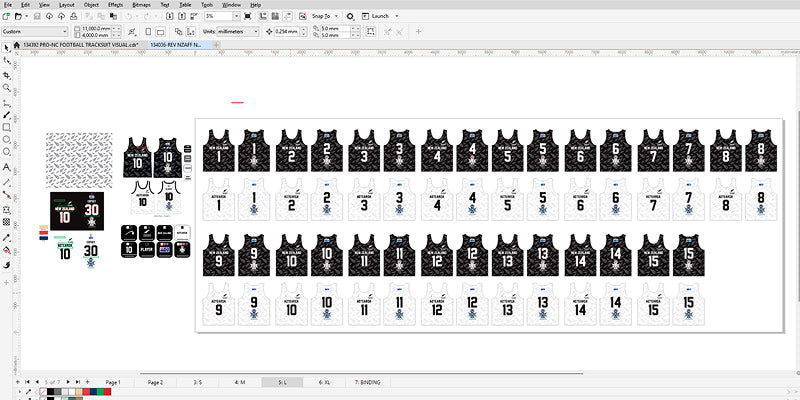Image resolution: width=800 pixels, height=400 pixels.
Task: Select the Polygon tool
Action: 7,152
